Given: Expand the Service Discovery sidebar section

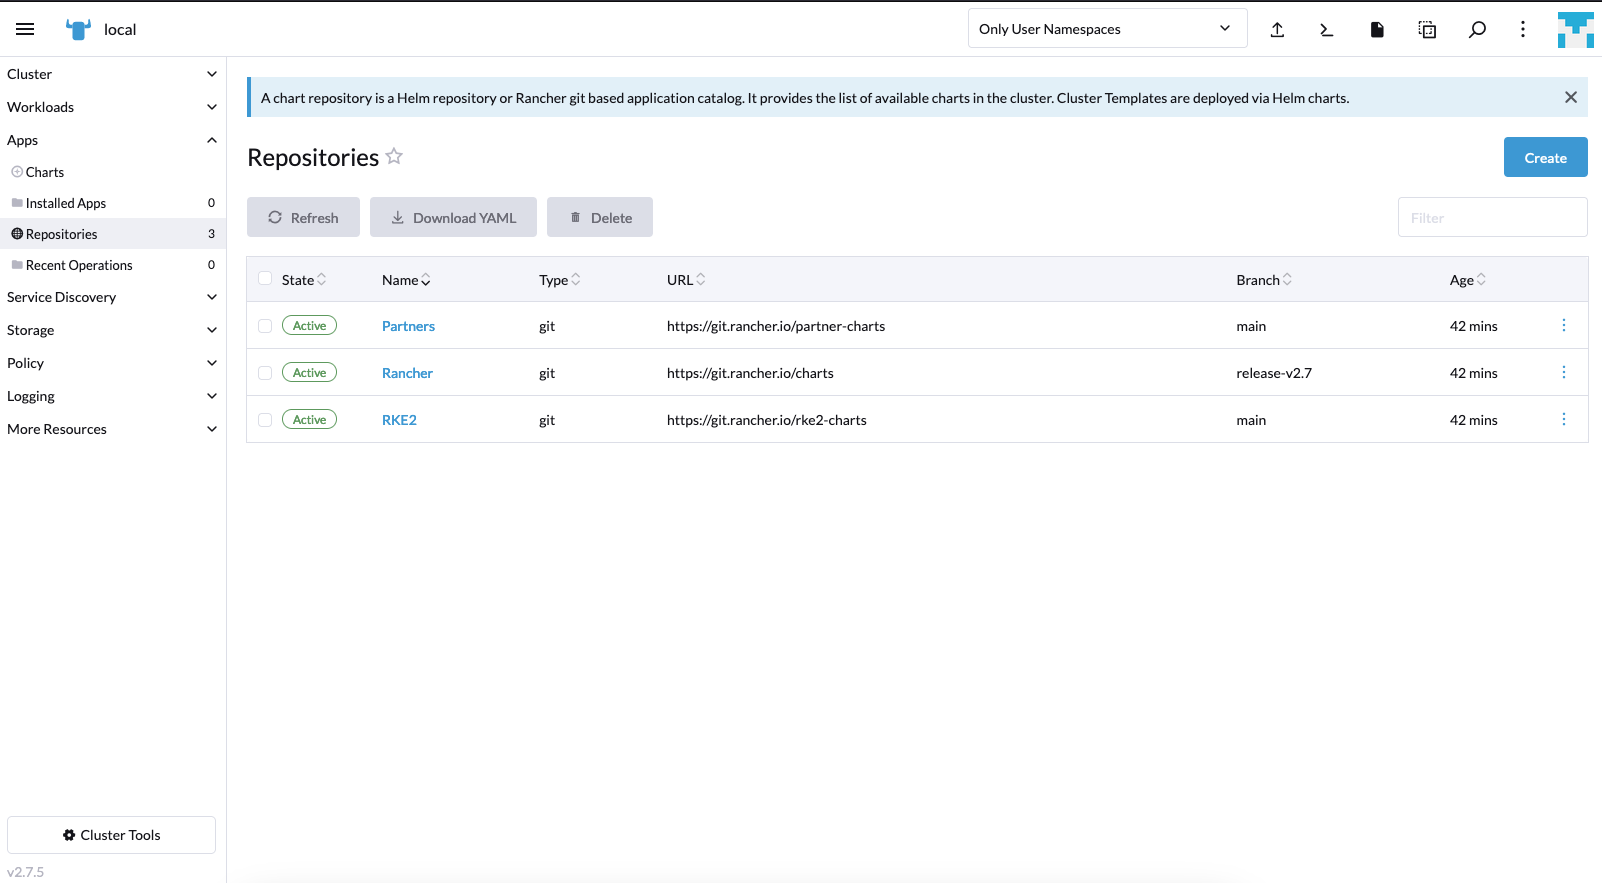Looking at the screenshot, I should [112, 297].
